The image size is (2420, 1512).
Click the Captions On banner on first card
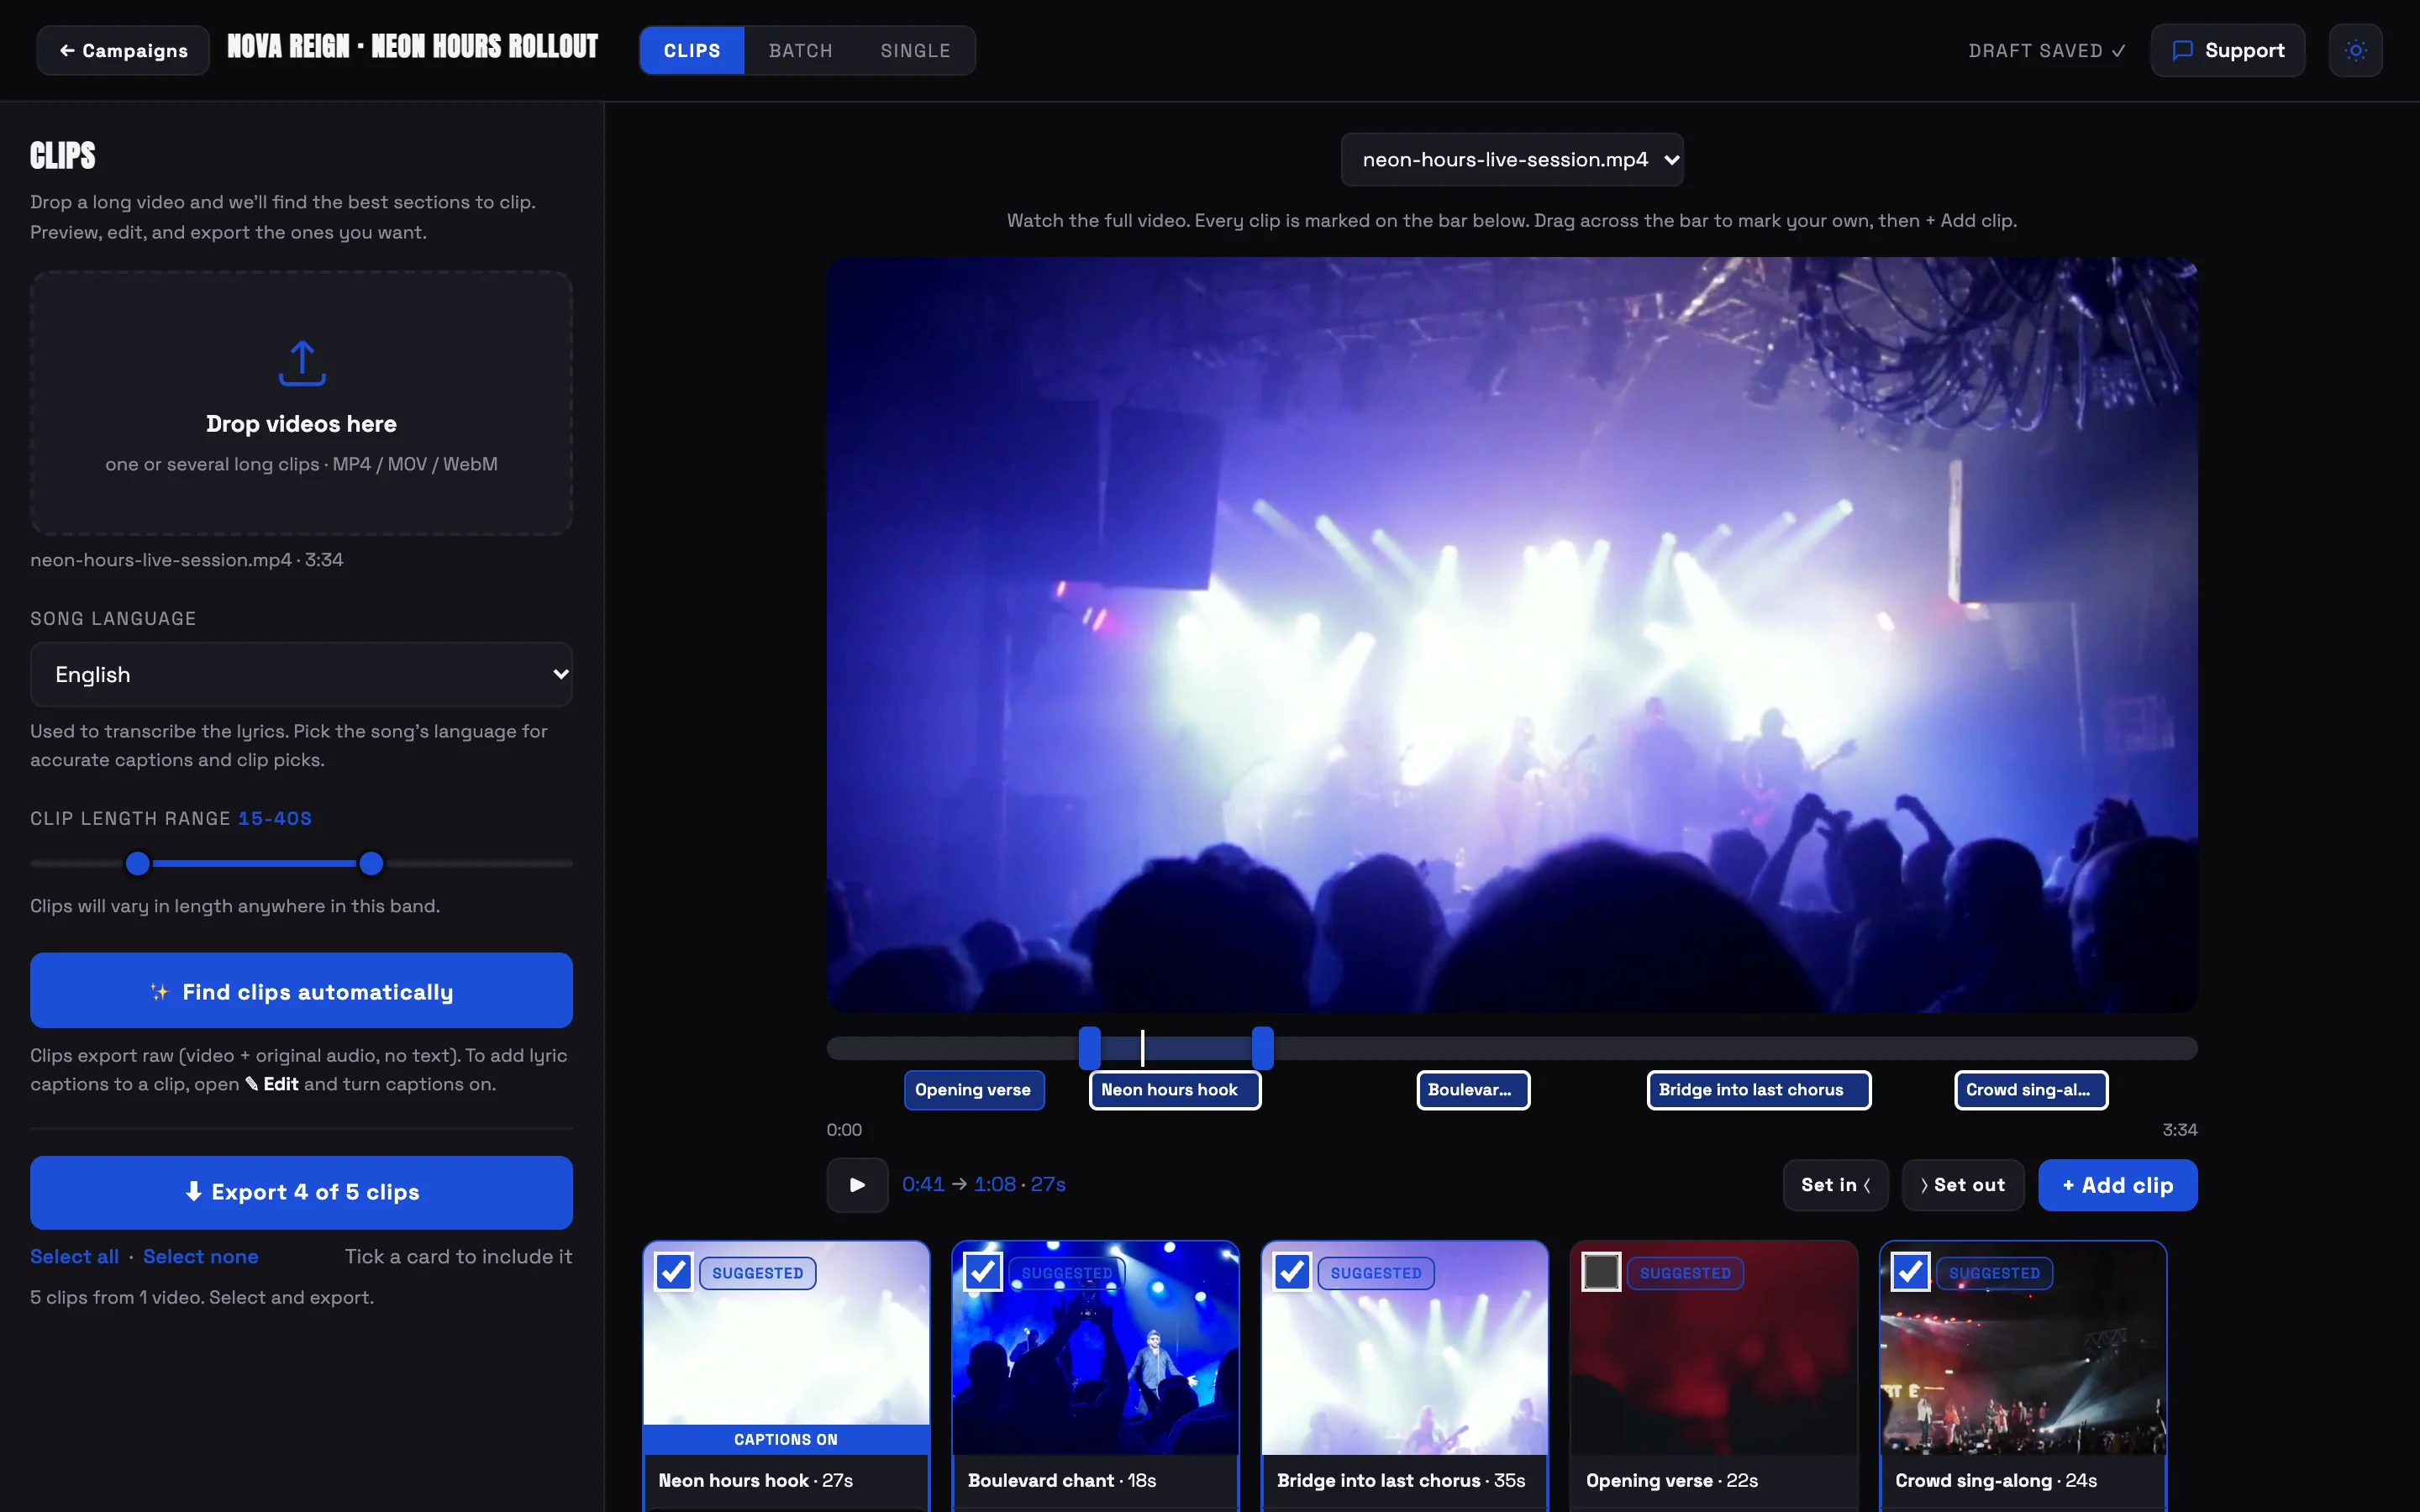[x=786, y=1439]
